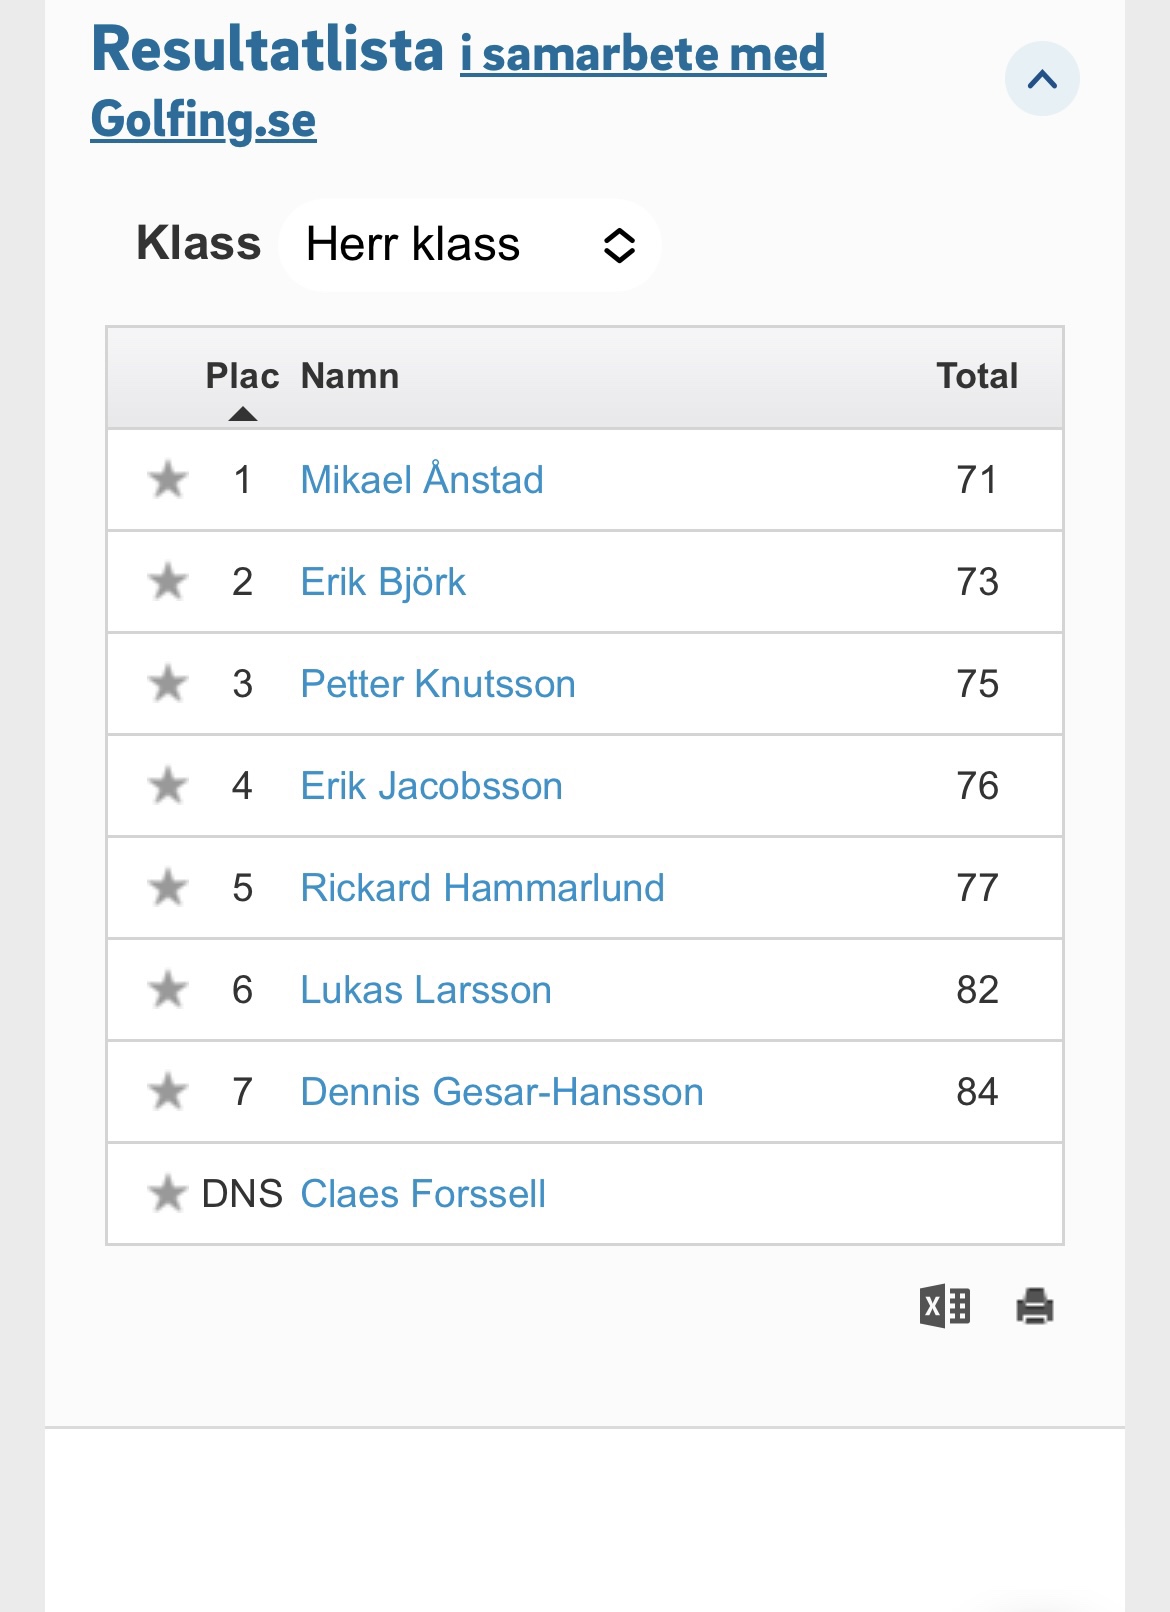Image resolution: width=1170 pixels, height=1612 pixels.
Task: Sort by the Namn column header
Action: tap(350, 376)
